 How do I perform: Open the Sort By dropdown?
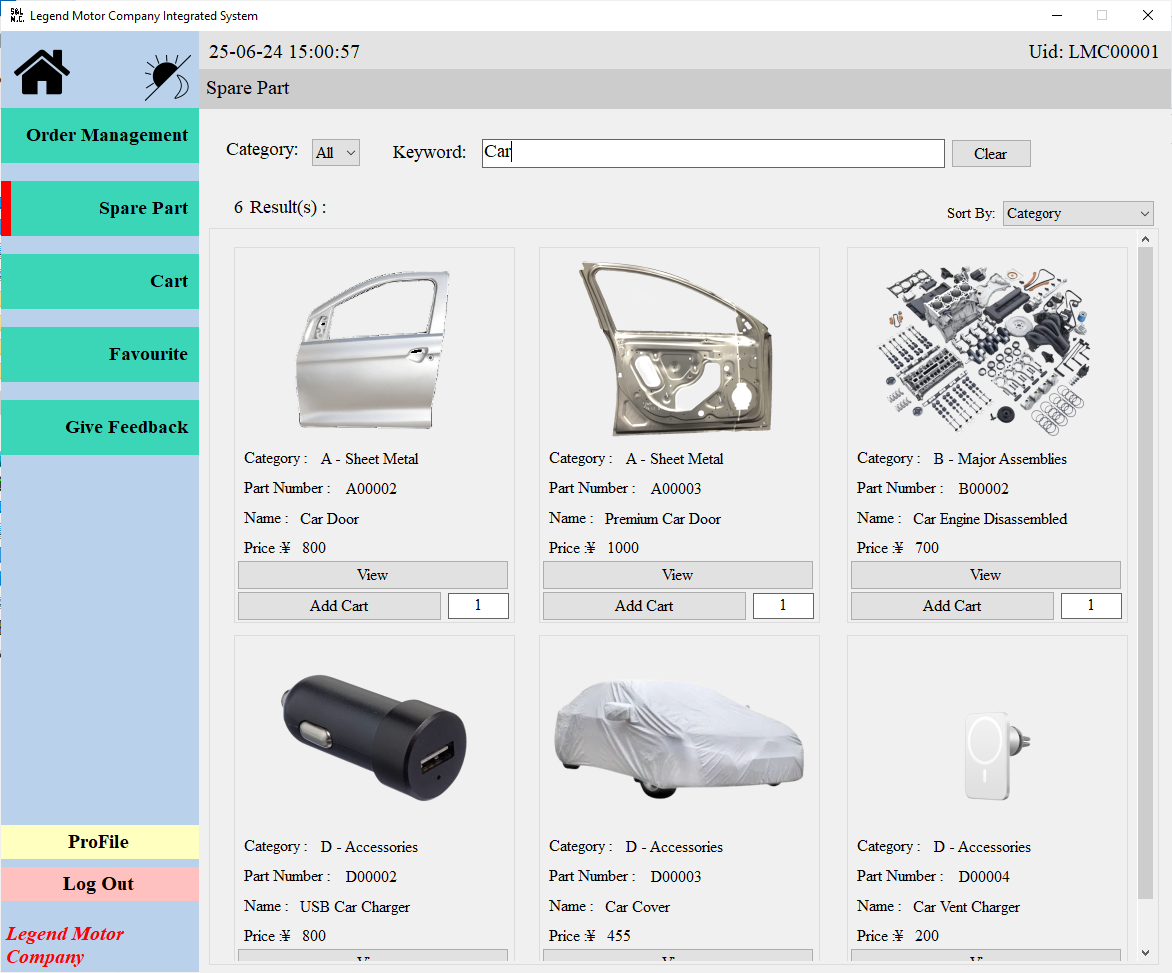click(1078, 213)
